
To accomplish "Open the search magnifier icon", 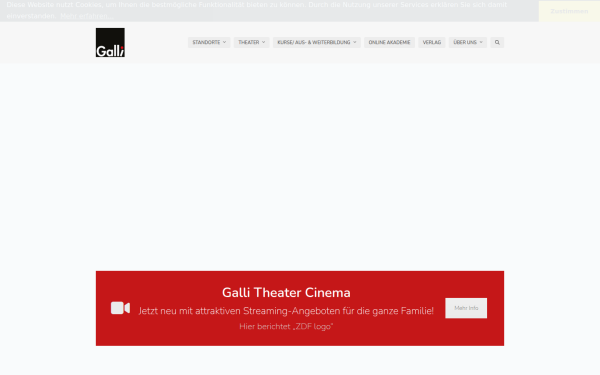I will point(497,42).
